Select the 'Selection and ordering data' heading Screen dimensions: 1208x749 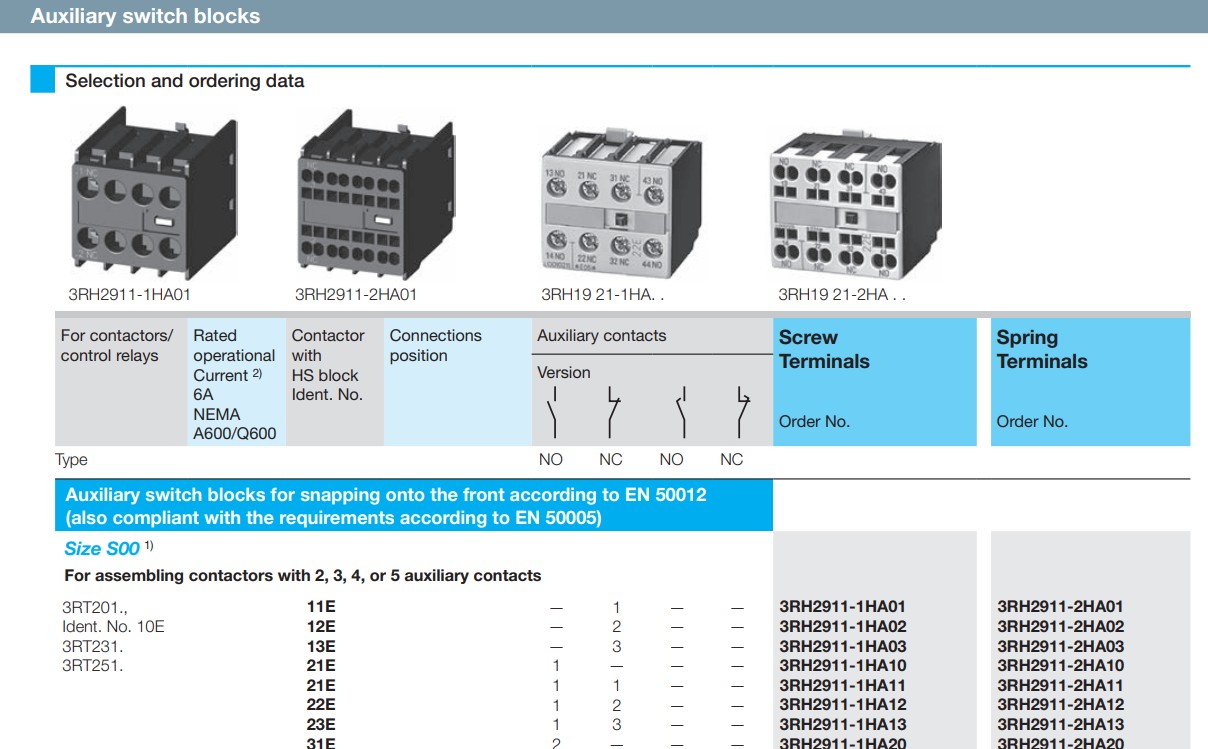point(185,81)
